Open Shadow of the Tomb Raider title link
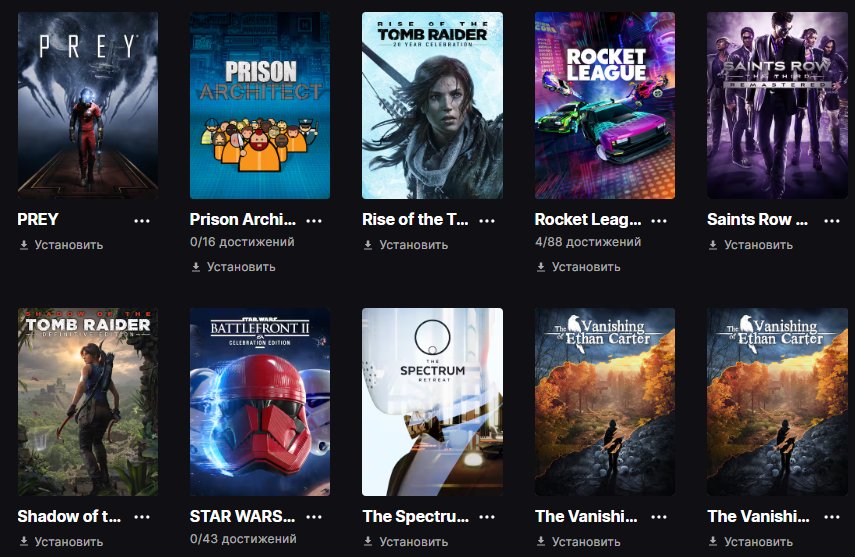 click(x=69, y=516)
